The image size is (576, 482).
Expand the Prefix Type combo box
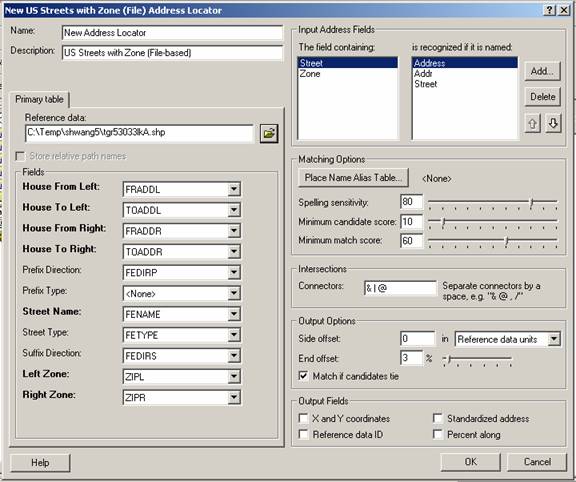coord(234,293)
